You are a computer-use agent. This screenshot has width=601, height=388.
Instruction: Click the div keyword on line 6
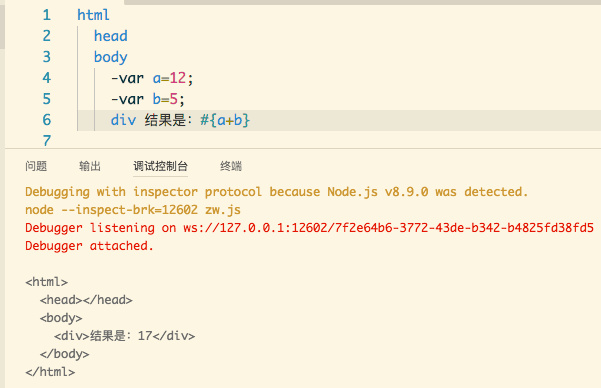tap(123, 120)
